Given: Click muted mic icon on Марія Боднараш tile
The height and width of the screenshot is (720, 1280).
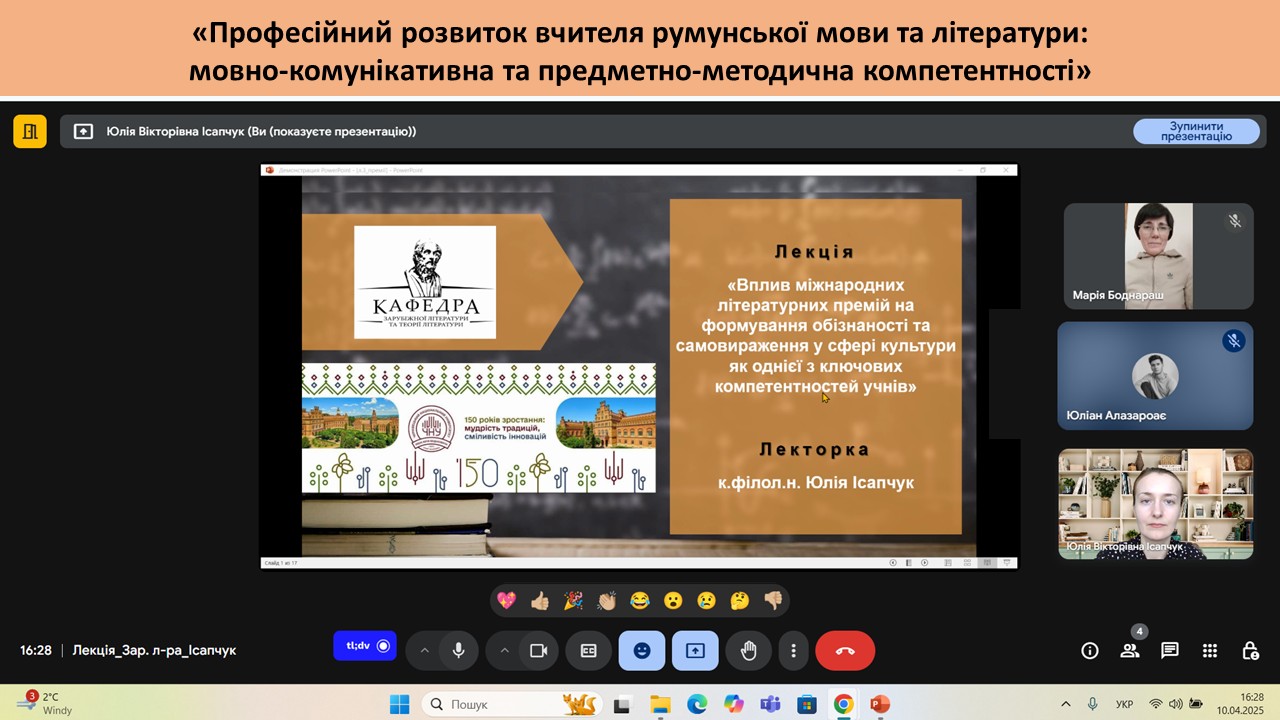Looking at the screenshot, I should click(1234, 221).
